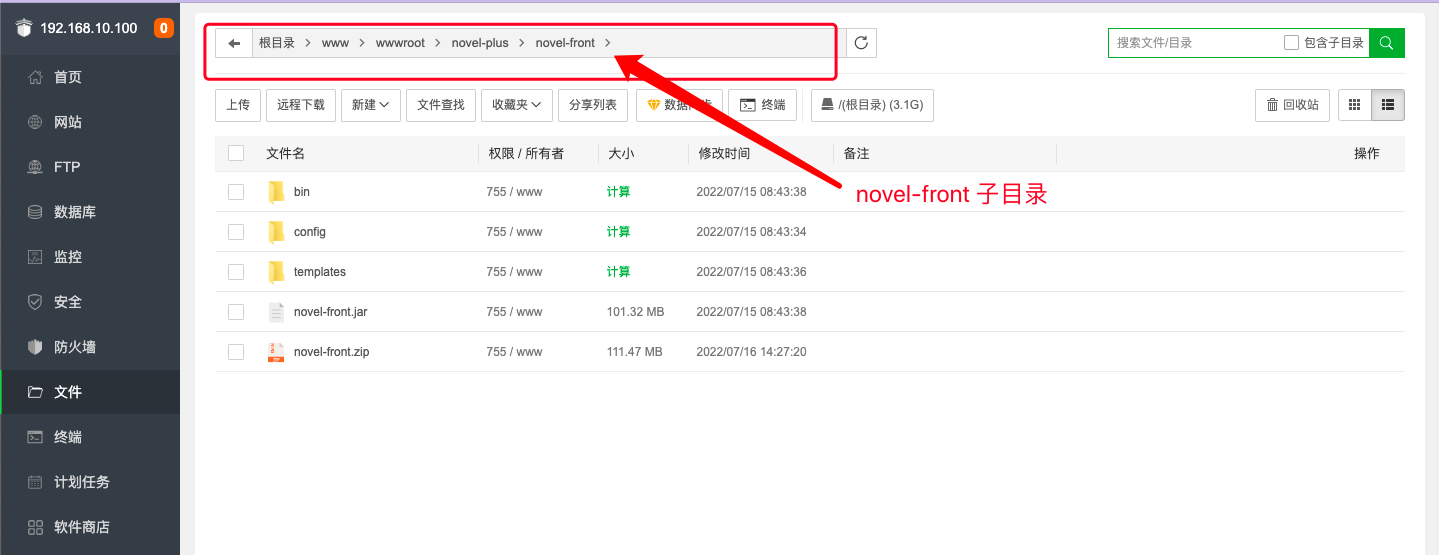Switch to grid view of files
The height and width of the screenshot is (555, 1439).
(1355, 105)
